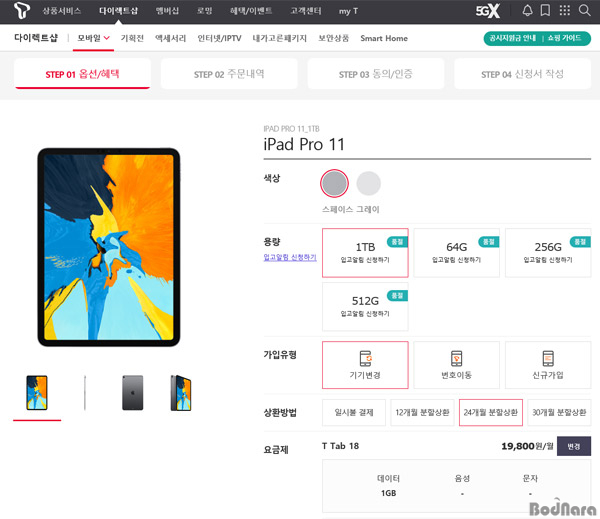Select 512G storage option

click(x=365, y=307)
